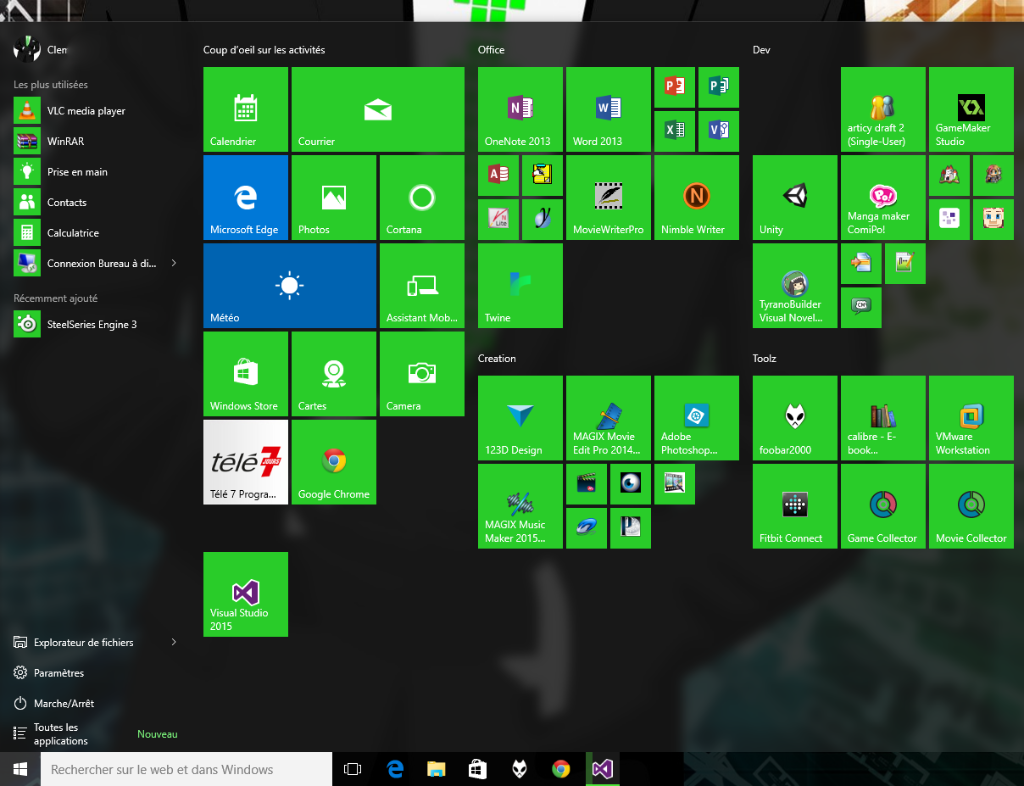Image resolution: width=1024 pixels, height=786 pixels.
Task: Click the small Excel tile
Action: pyautogui.click(x=675, y=131)
